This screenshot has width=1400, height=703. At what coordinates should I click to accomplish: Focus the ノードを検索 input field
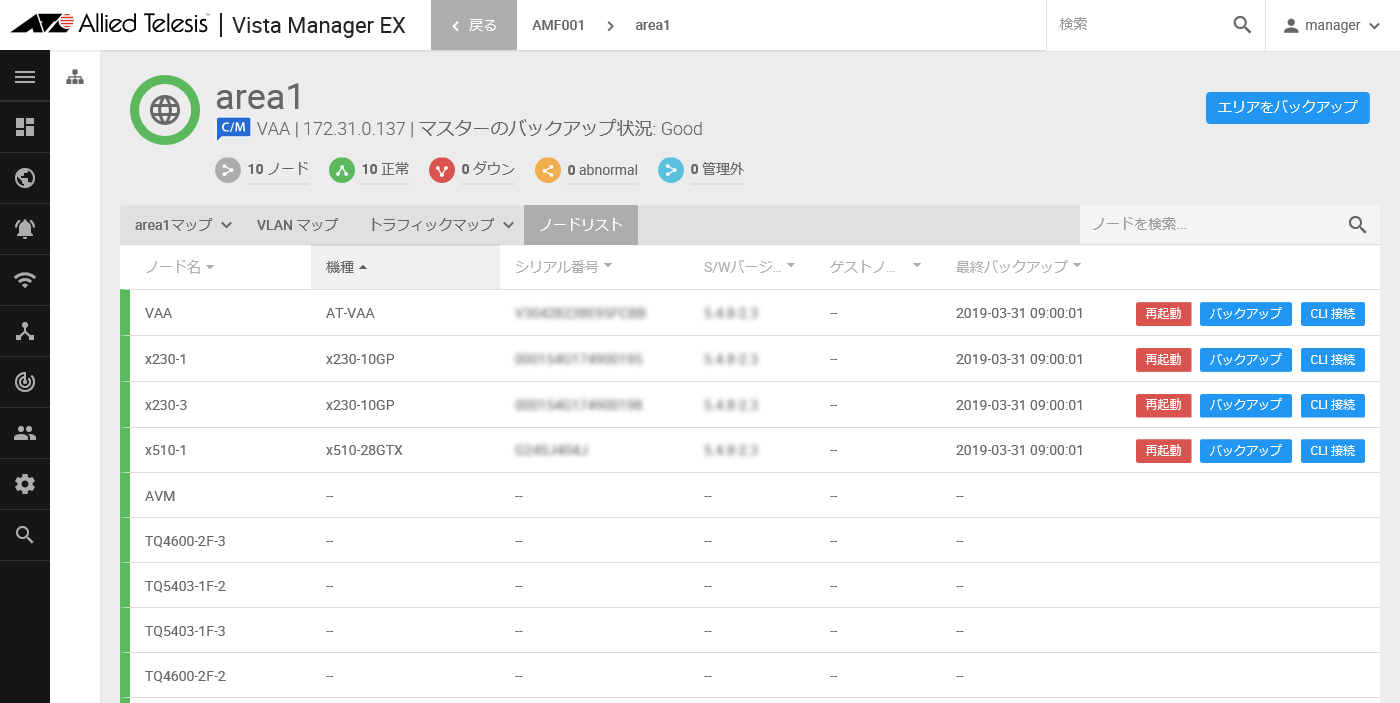pyautogui.click(x=1212, y=225)
